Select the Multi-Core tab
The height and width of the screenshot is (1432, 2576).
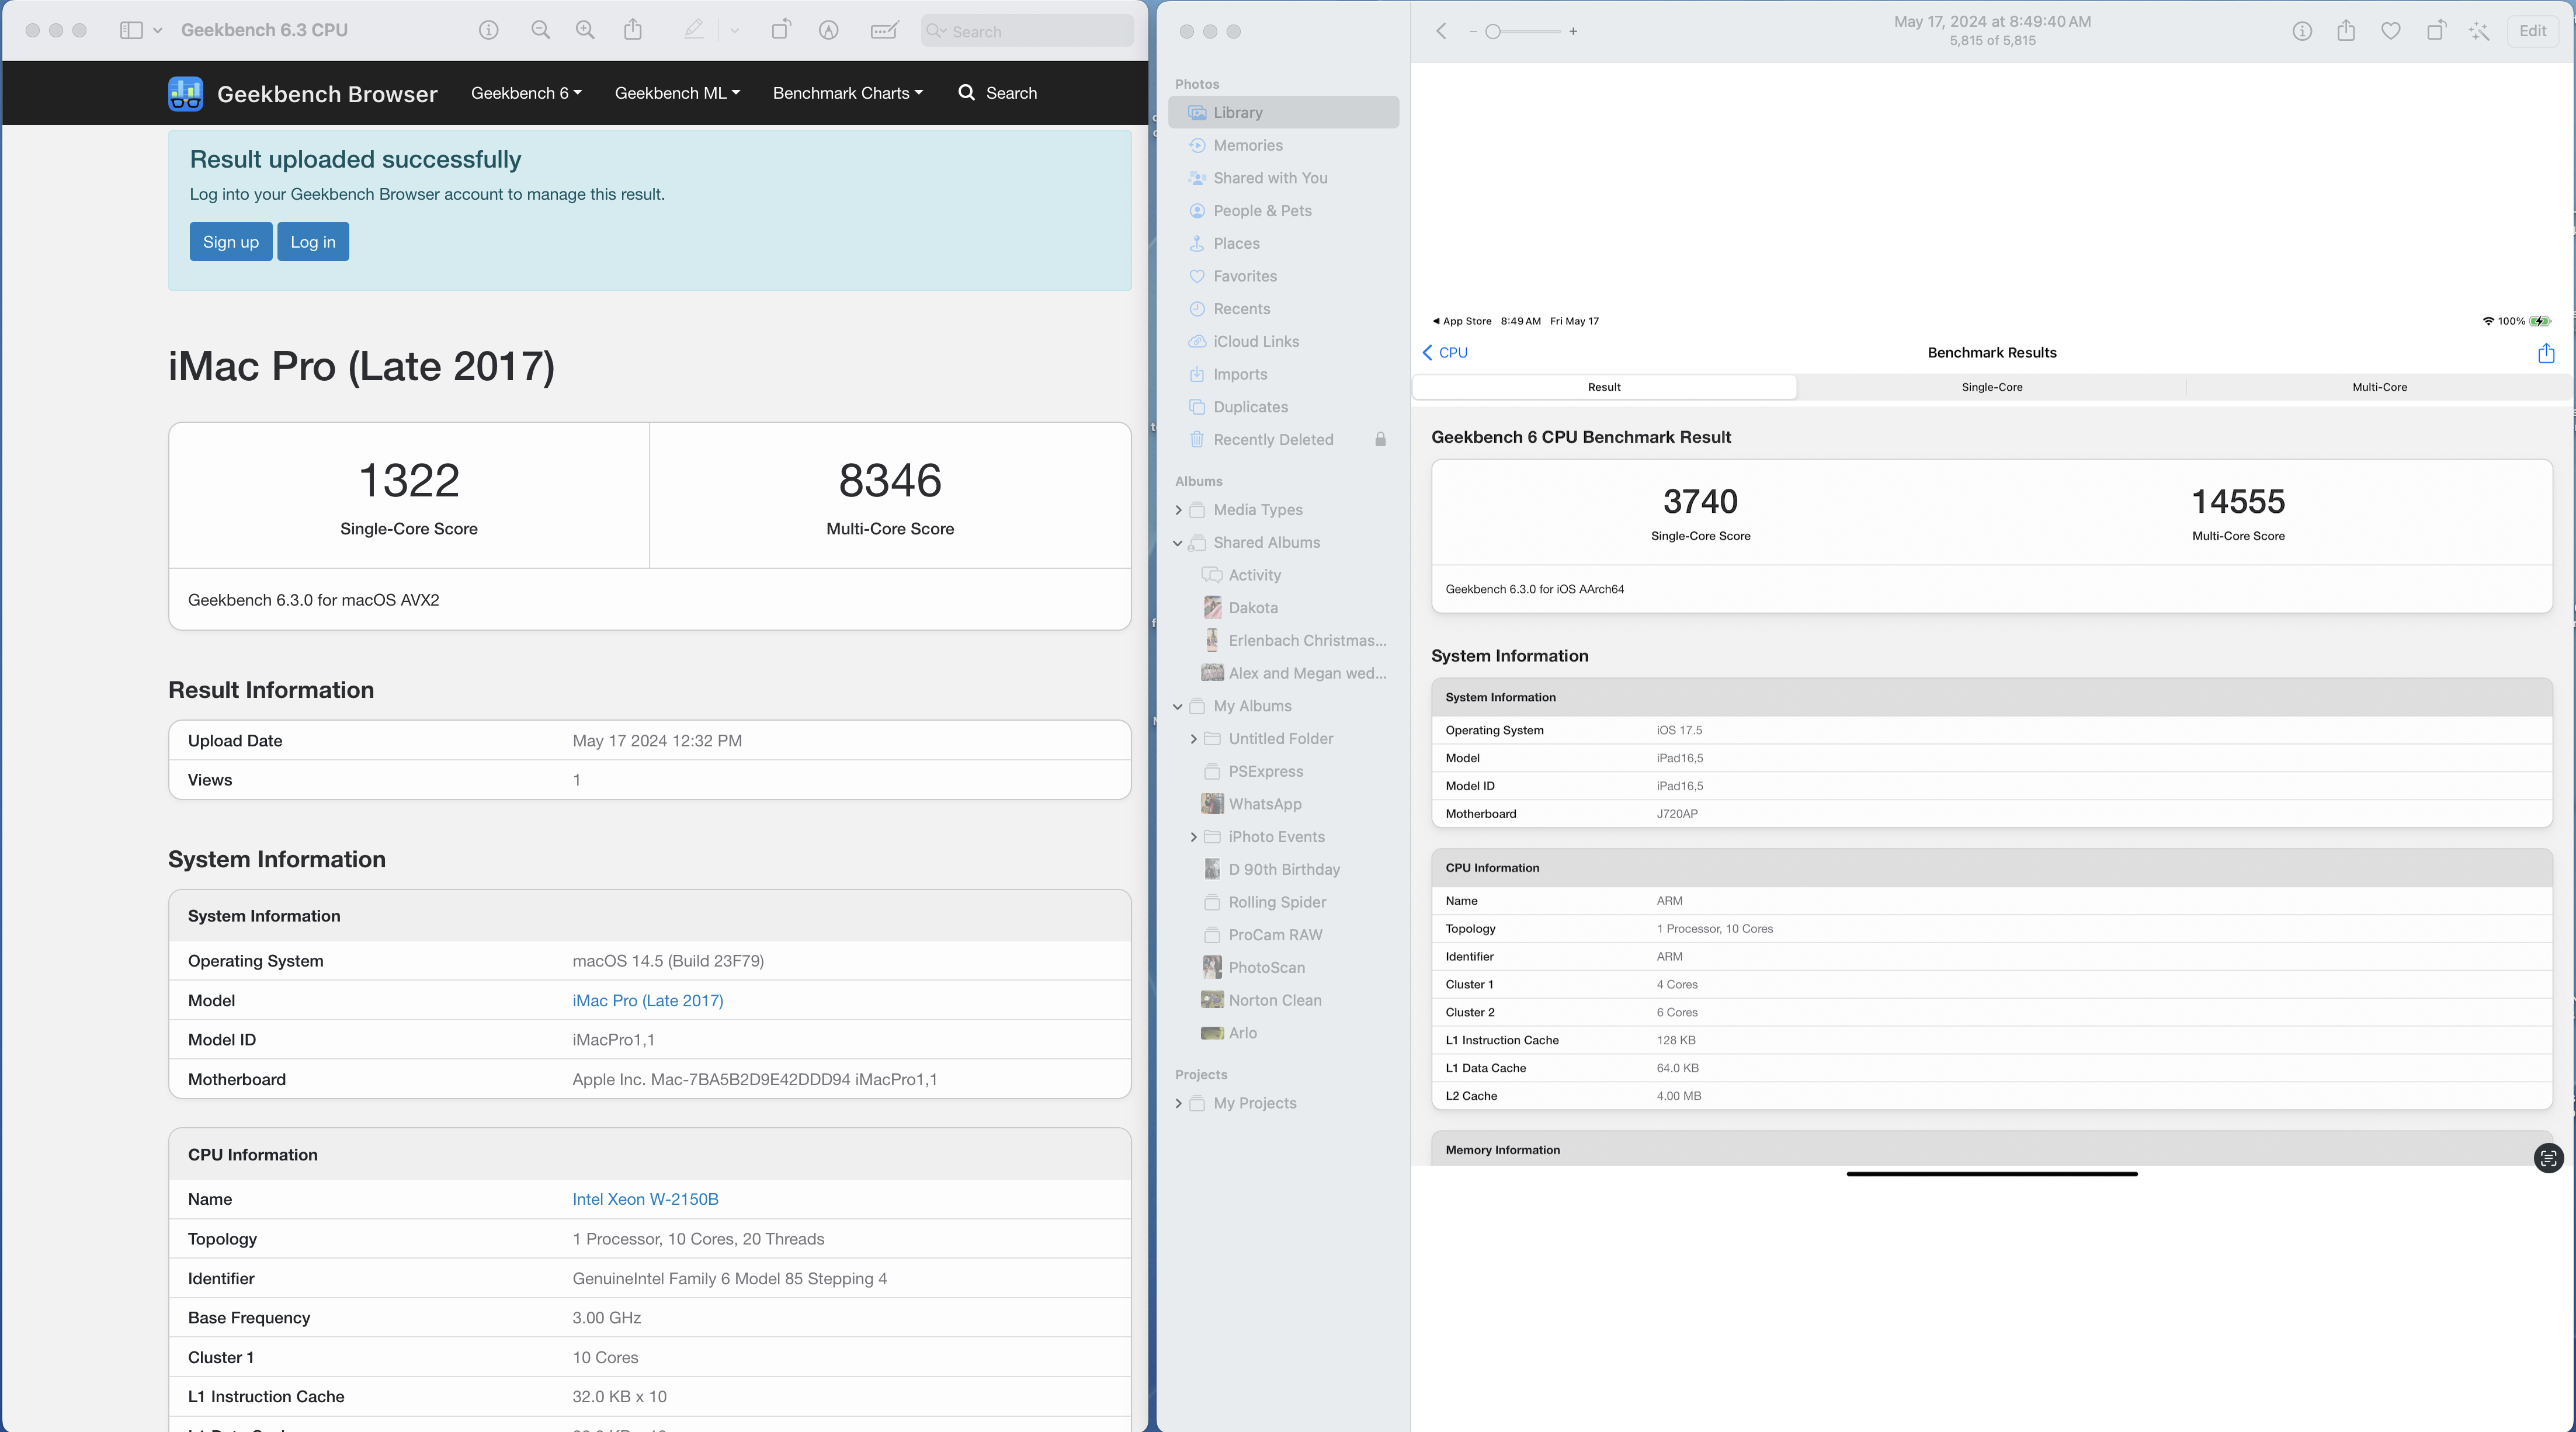pyautogui.click(x=2379, y=387)
